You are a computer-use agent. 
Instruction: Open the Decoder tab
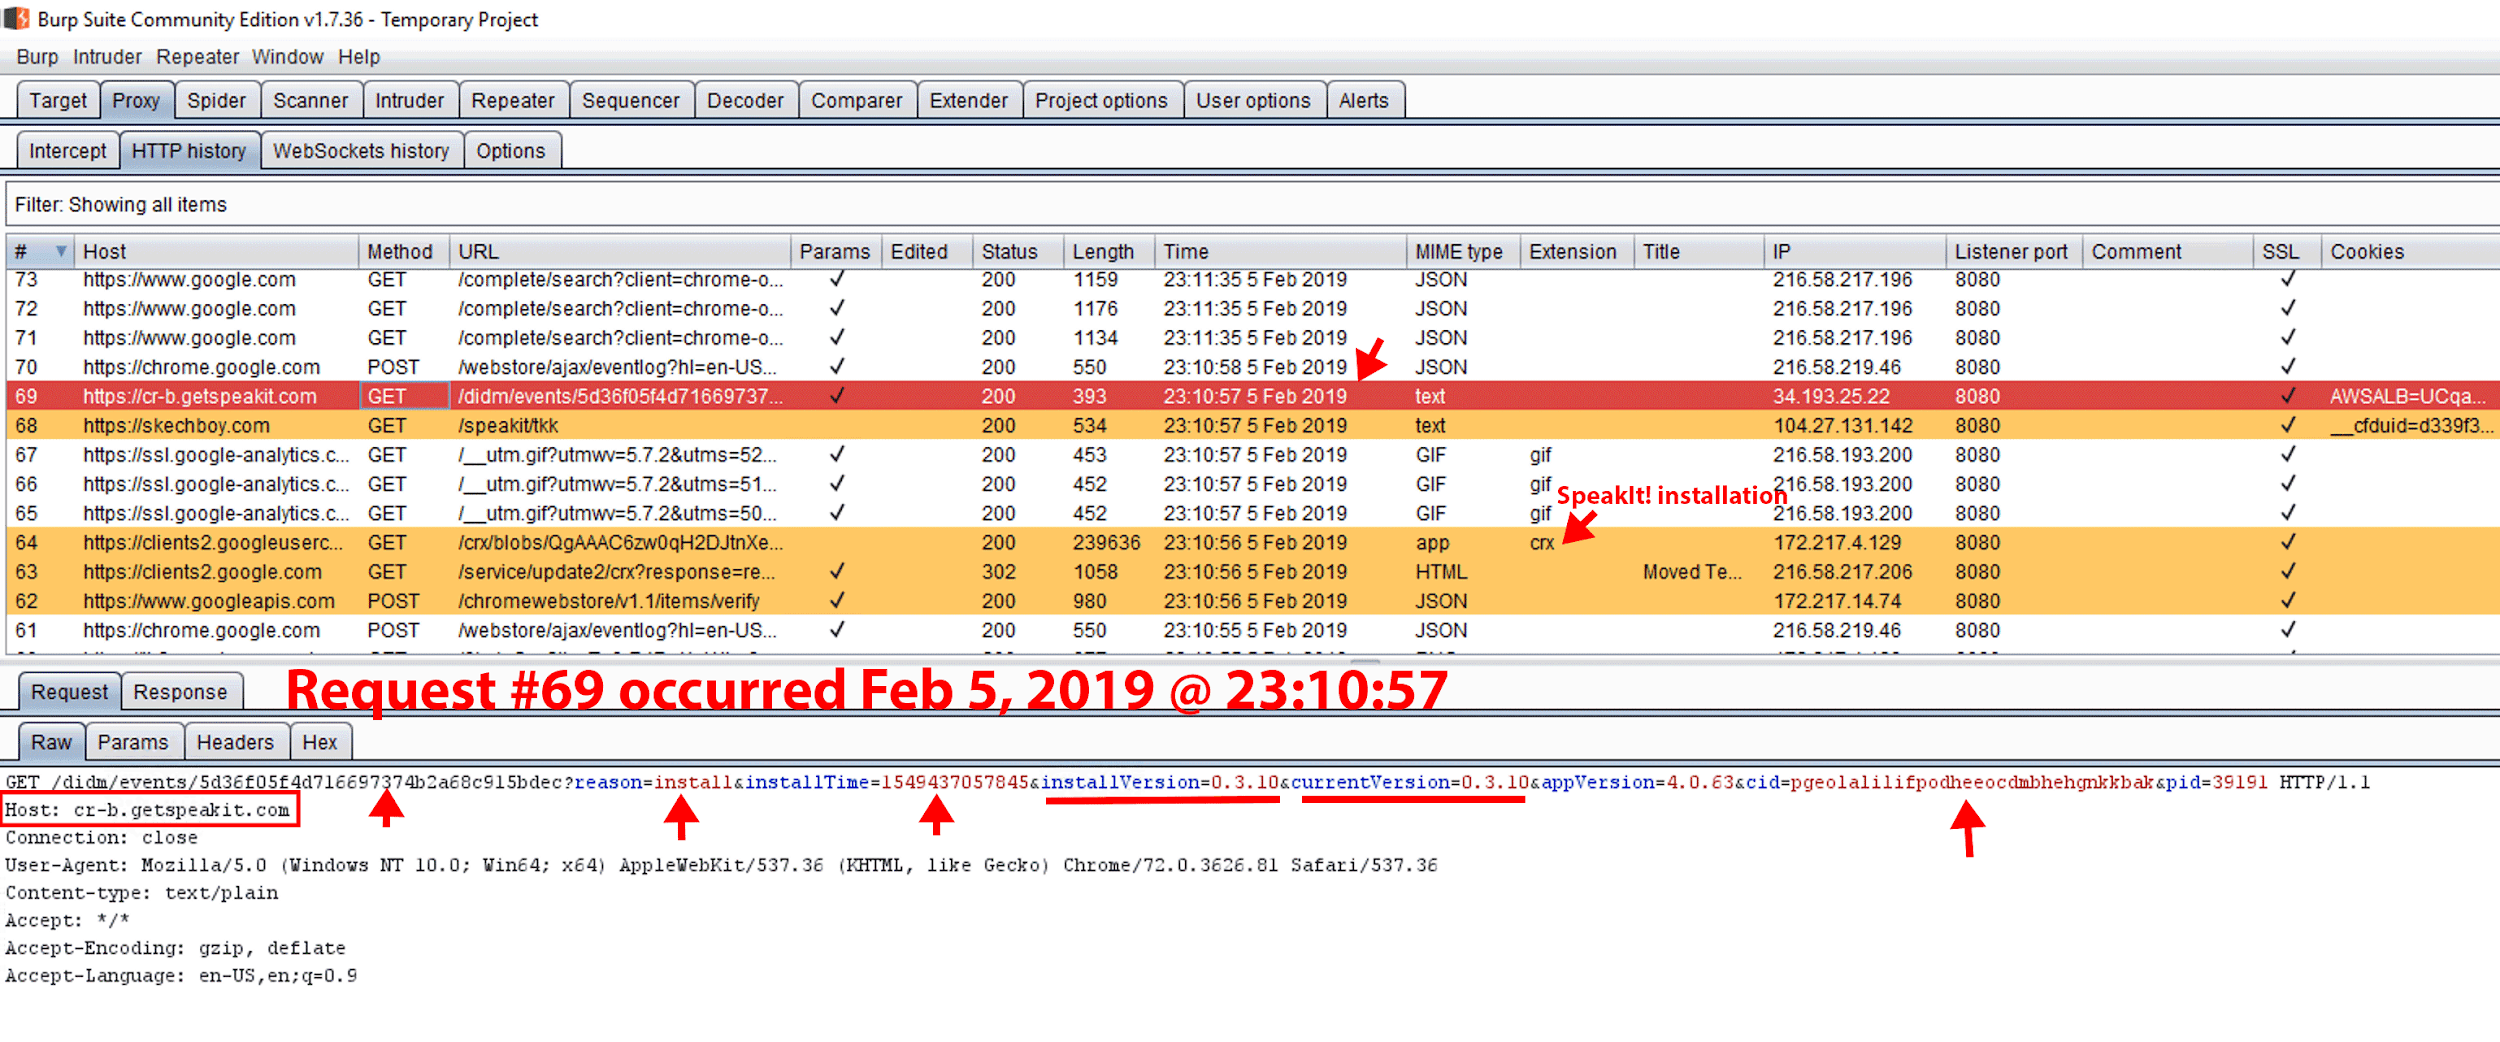coord(744,100)
